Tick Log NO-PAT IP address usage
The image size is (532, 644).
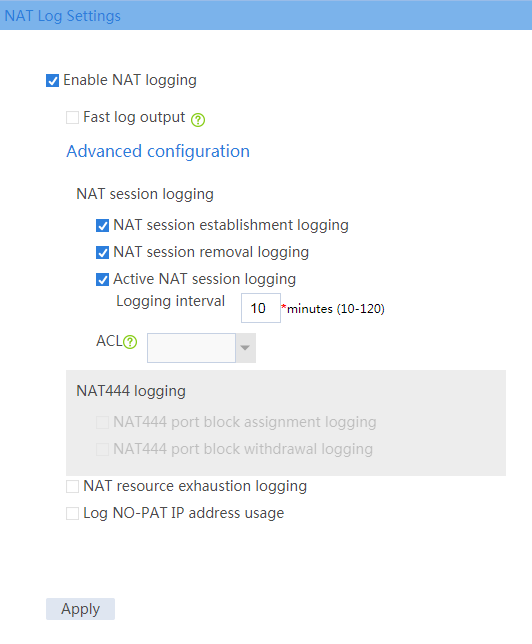point(72,513)
